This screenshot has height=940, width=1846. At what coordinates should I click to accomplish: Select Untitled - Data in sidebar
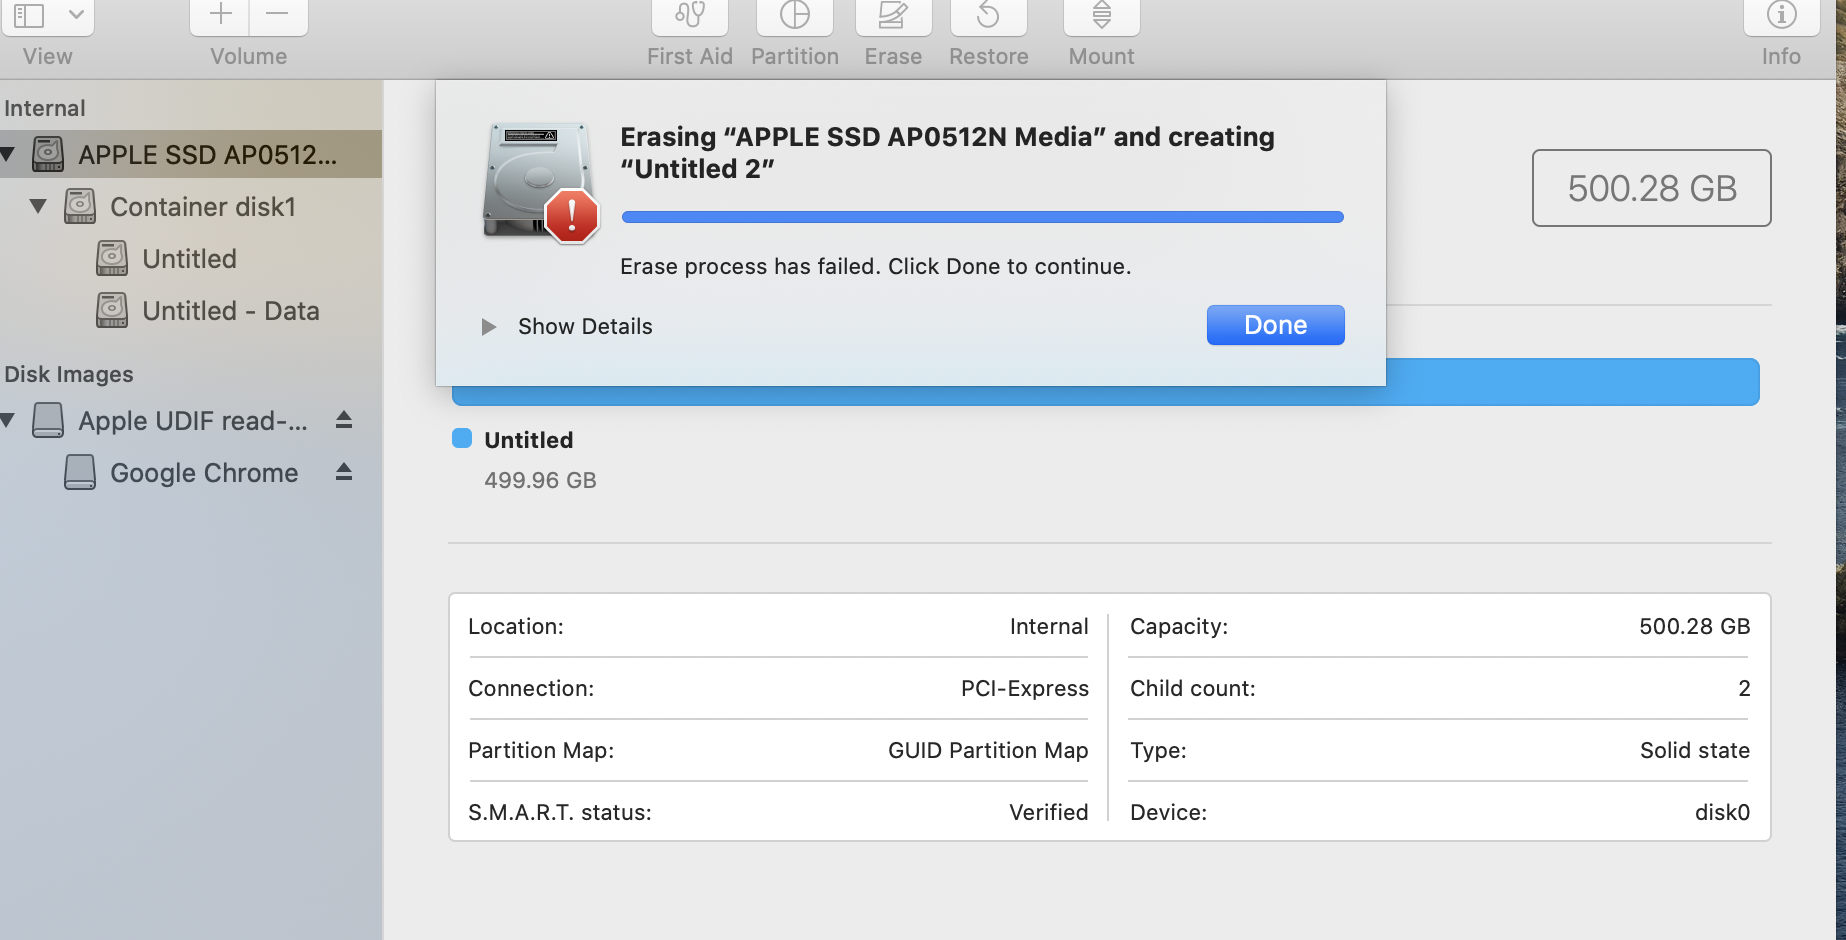tap(191, 310)
